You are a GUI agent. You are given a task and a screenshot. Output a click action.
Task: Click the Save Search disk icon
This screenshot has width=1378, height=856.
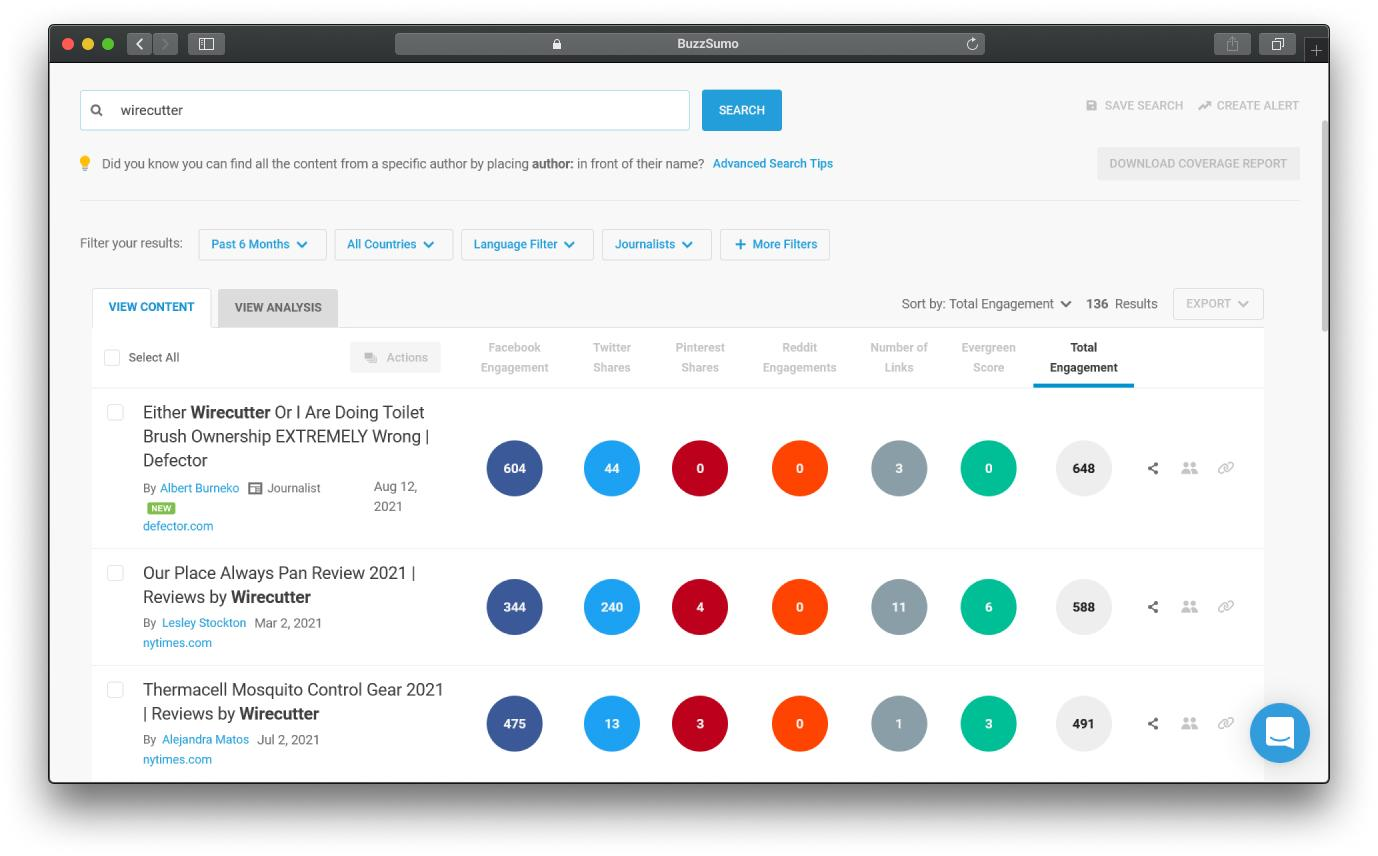click(1091, 105)
